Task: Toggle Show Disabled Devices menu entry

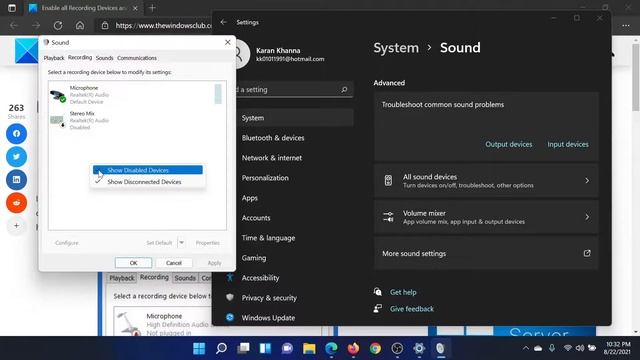Action: 148,170
